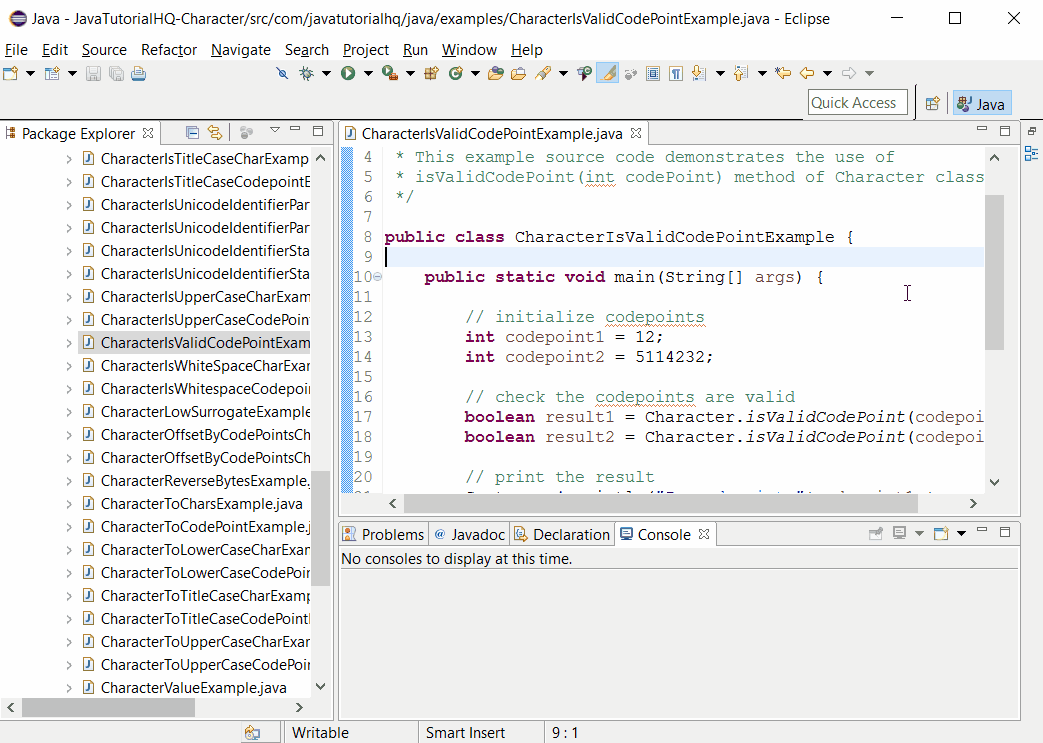
Task: Maximize the Package Explorer view
Action: (x=318, y=131)
